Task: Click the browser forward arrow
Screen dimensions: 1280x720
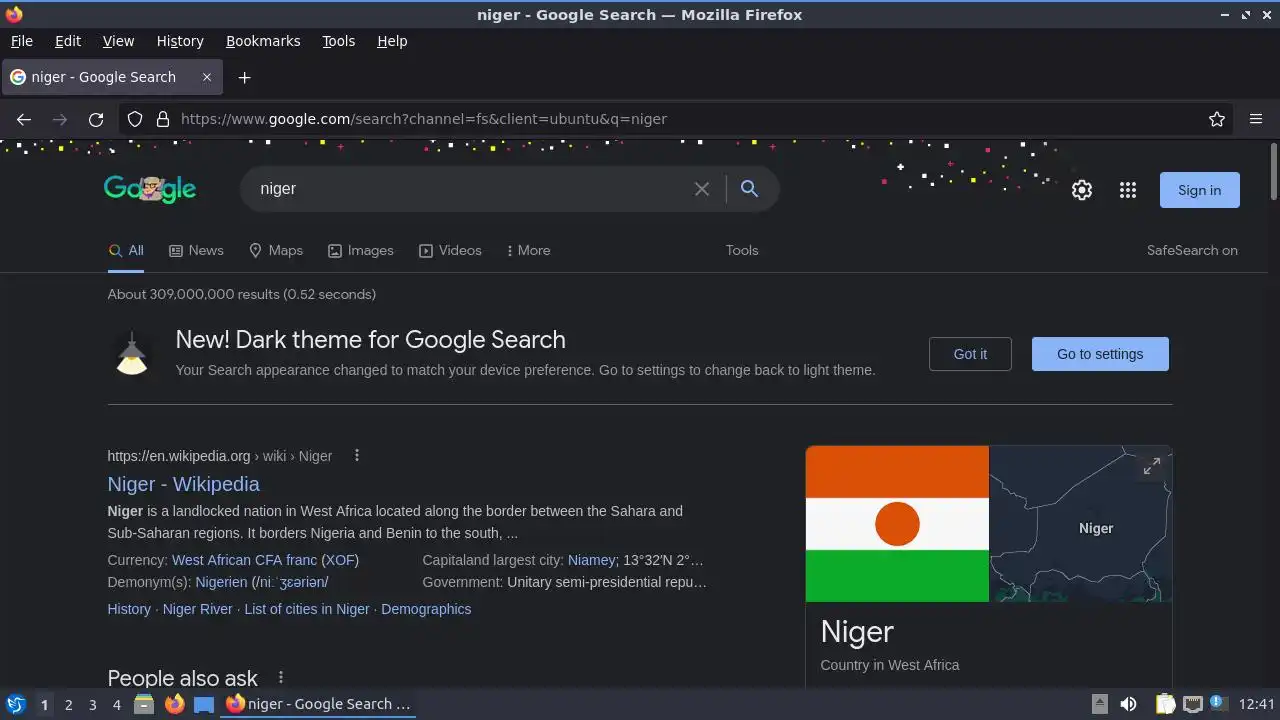Action: [x=60, y=119]
